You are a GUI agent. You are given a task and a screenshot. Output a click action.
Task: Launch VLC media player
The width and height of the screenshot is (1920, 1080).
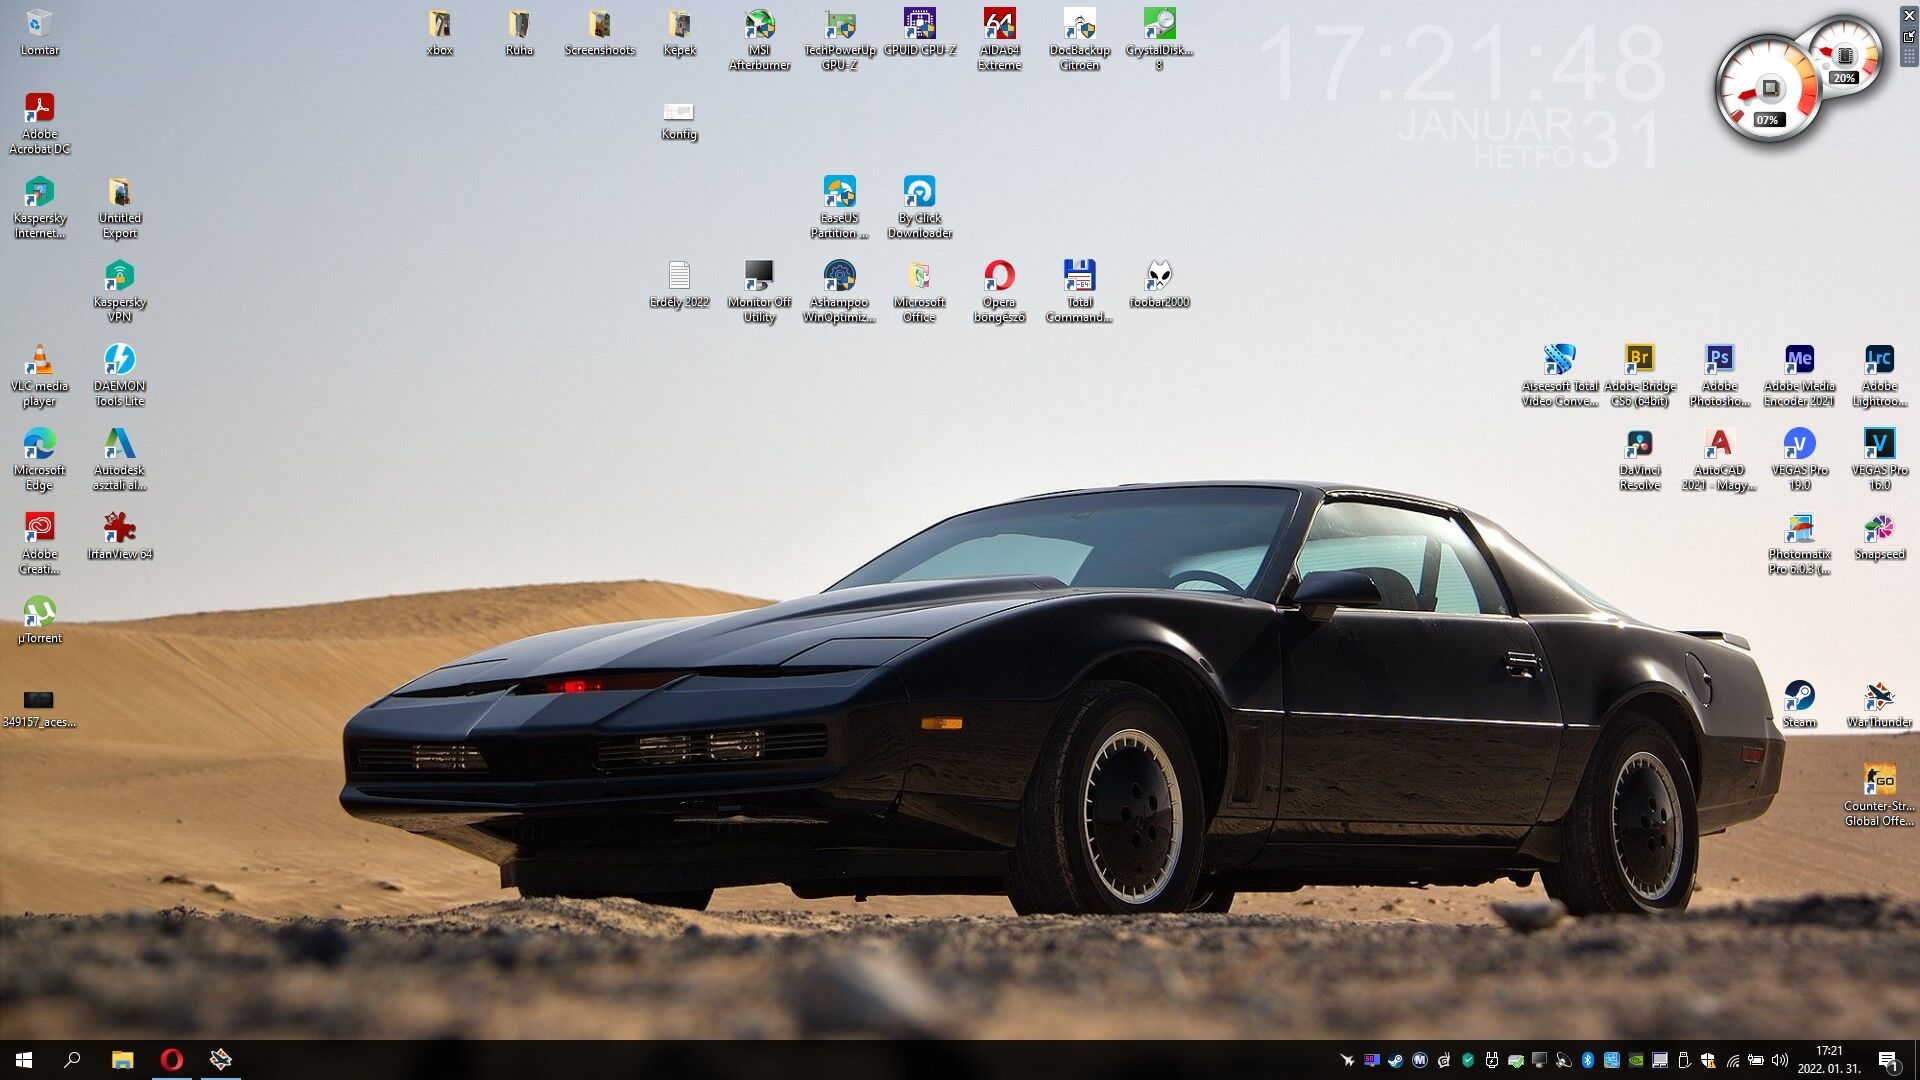pos(39,376)
